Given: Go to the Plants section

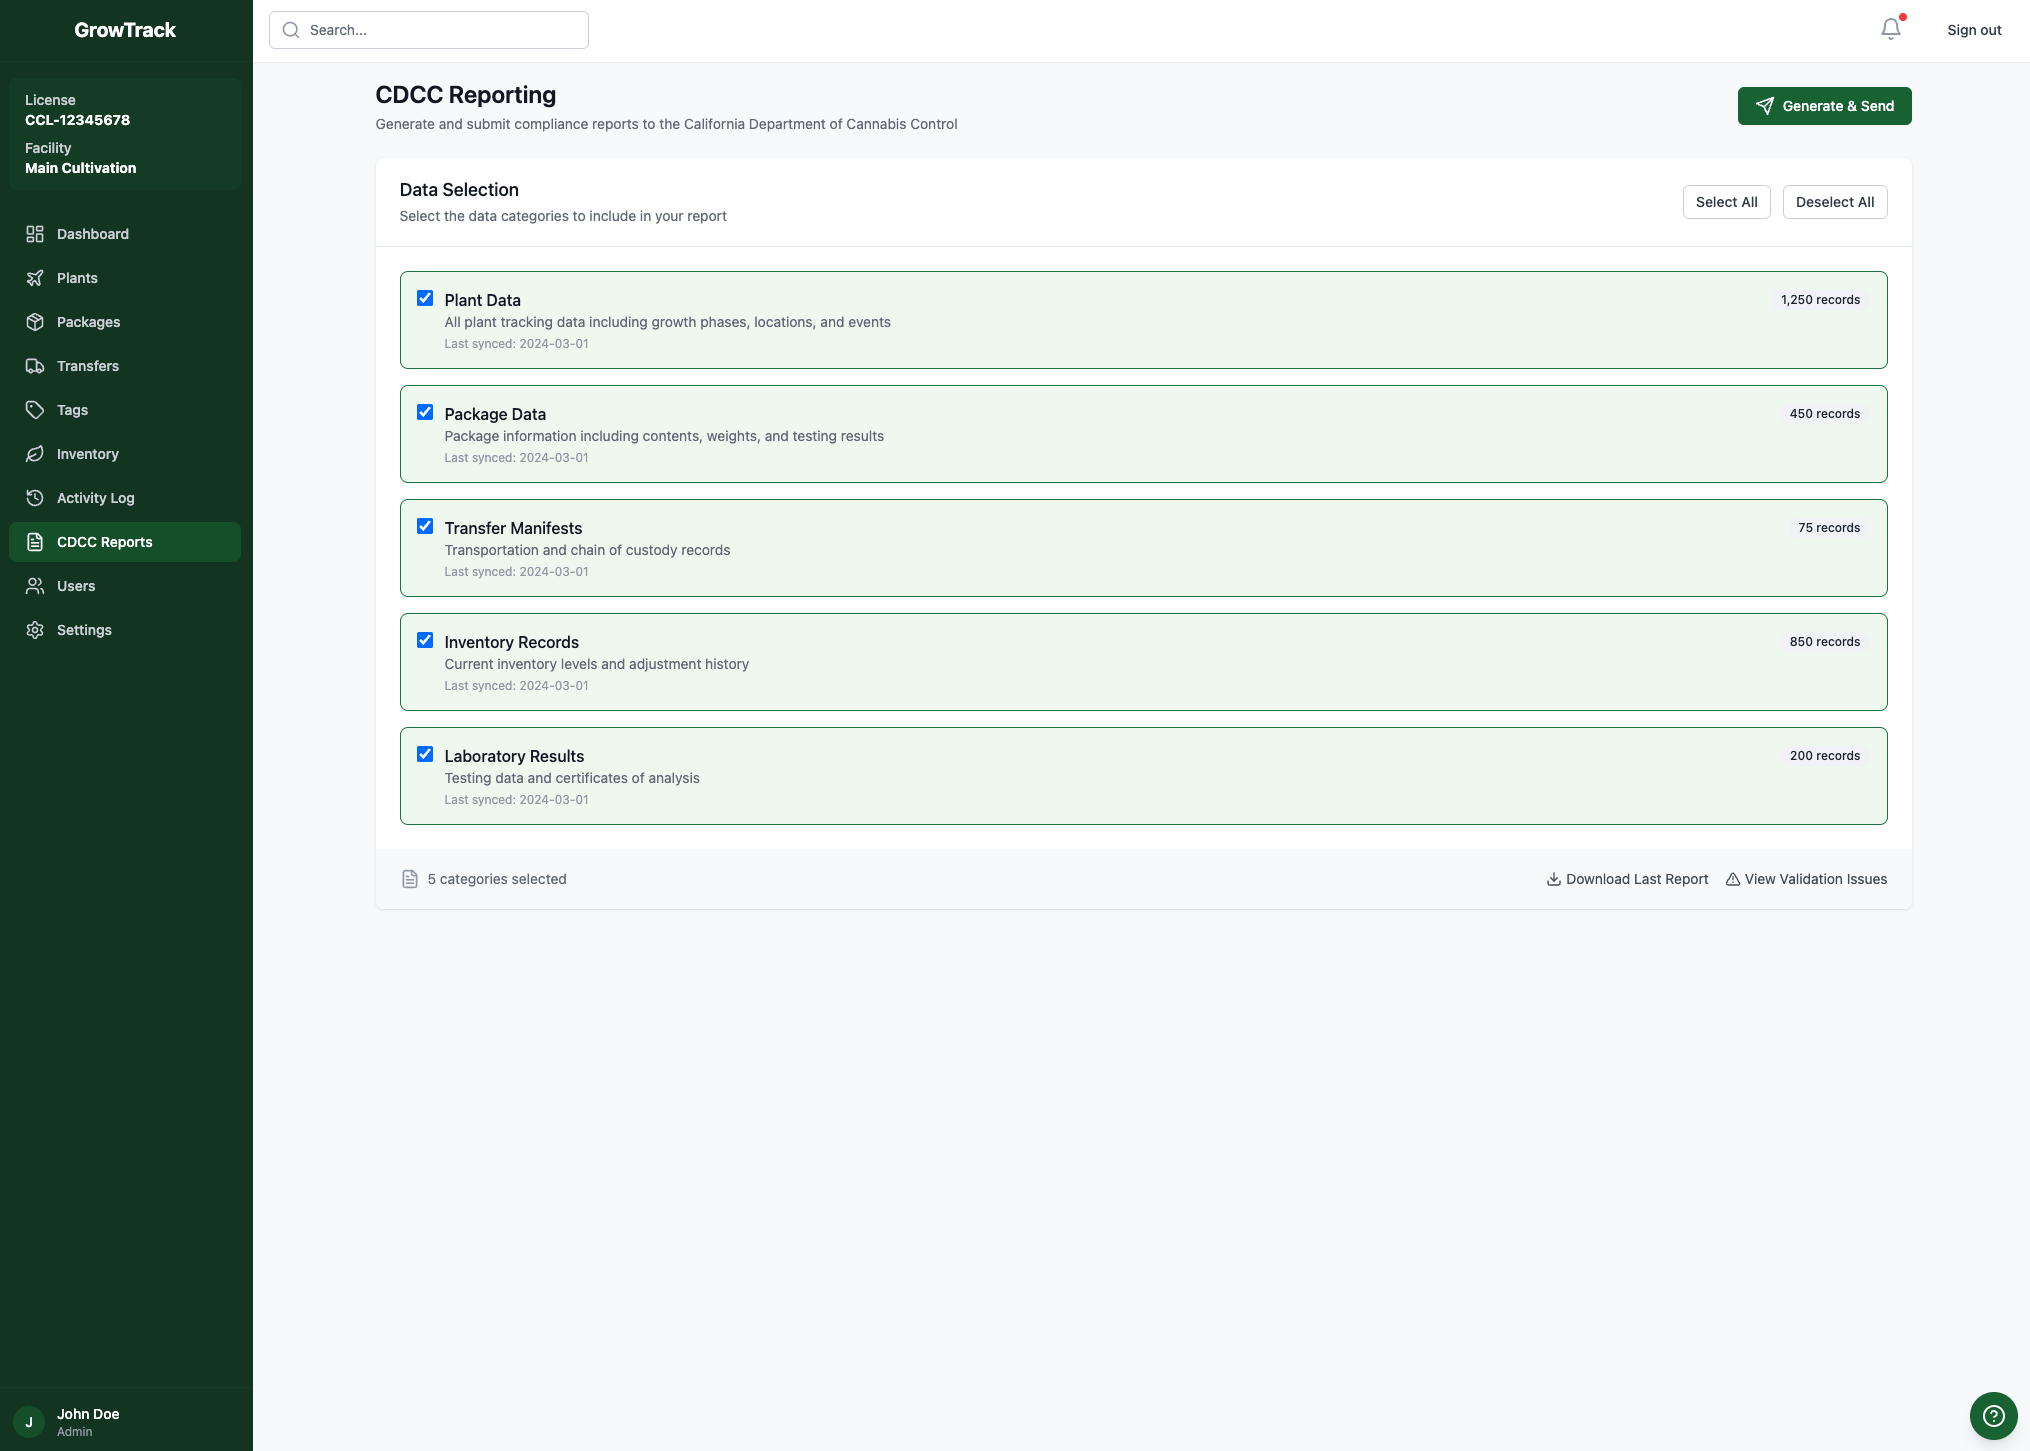Looking at the screenshot, I should [x=77, y=278].
